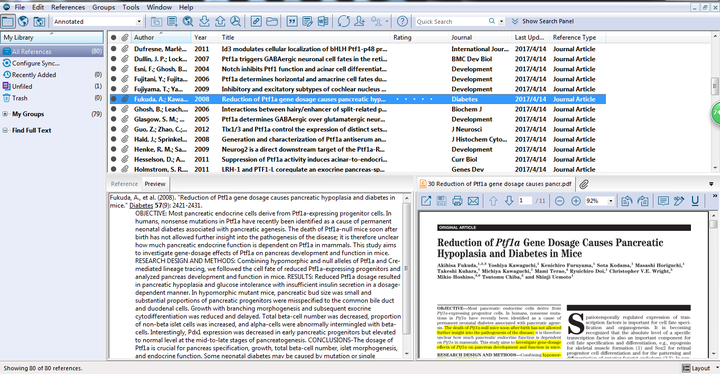The height and width of the screenshot is (374, 720).
Task: Click the Share Library person-plus icon
Action: [x=360, y=21]
